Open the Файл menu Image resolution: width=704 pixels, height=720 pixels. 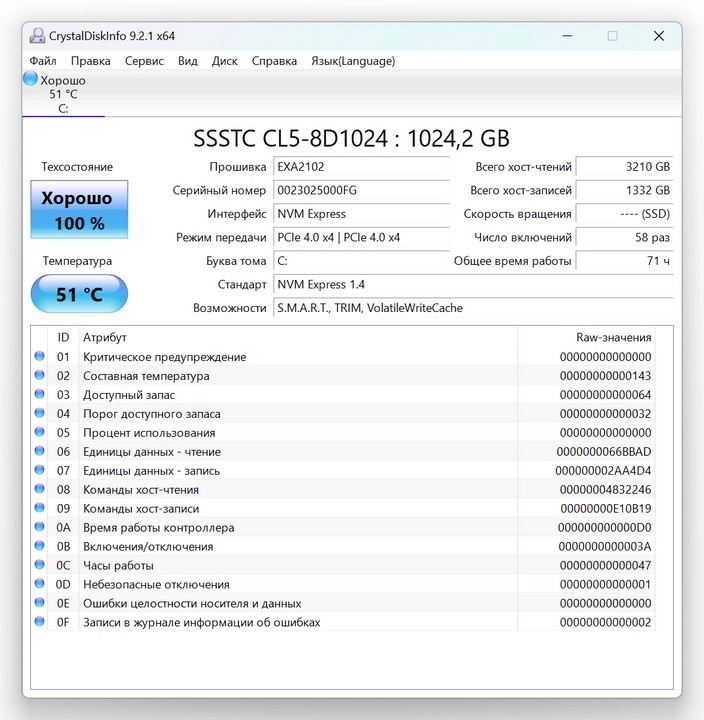click(43, 61)
